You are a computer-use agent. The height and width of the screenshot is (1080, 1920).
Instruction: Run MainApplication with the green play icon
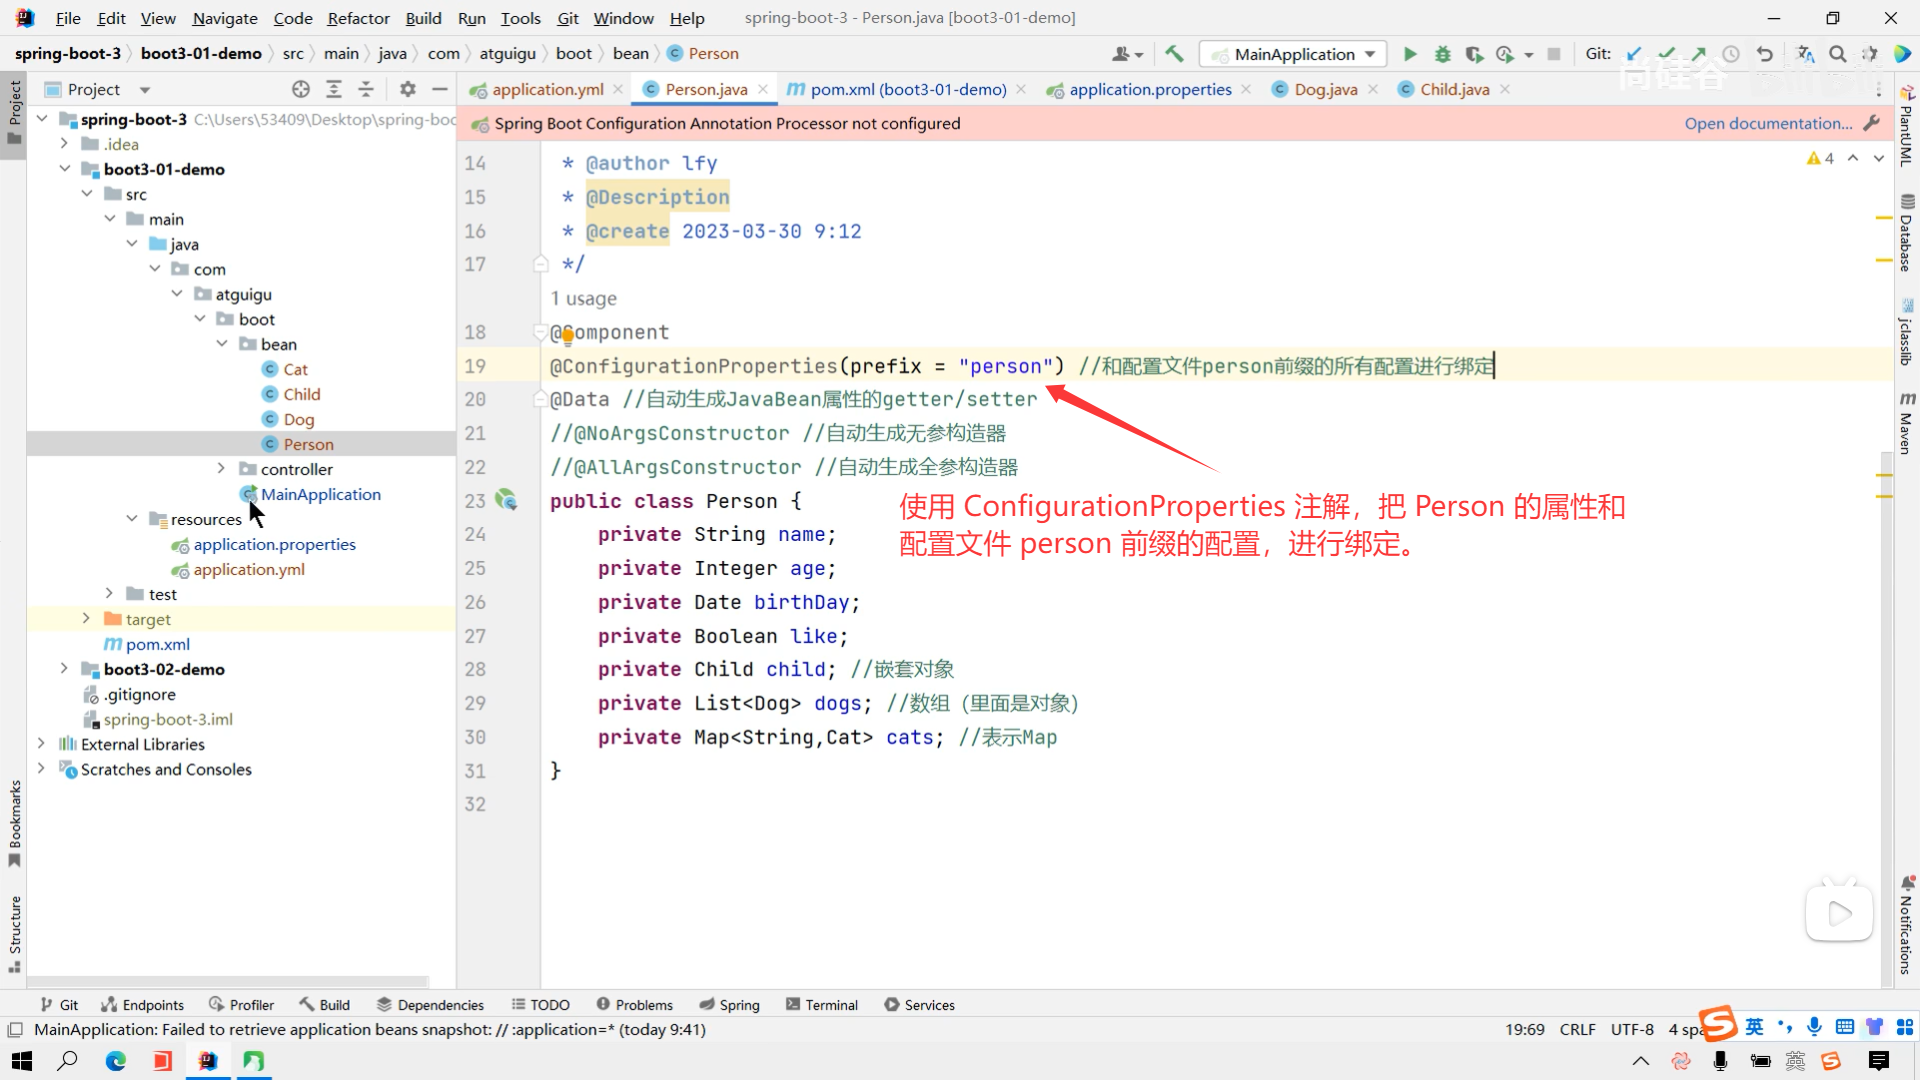pos(1410,54)
